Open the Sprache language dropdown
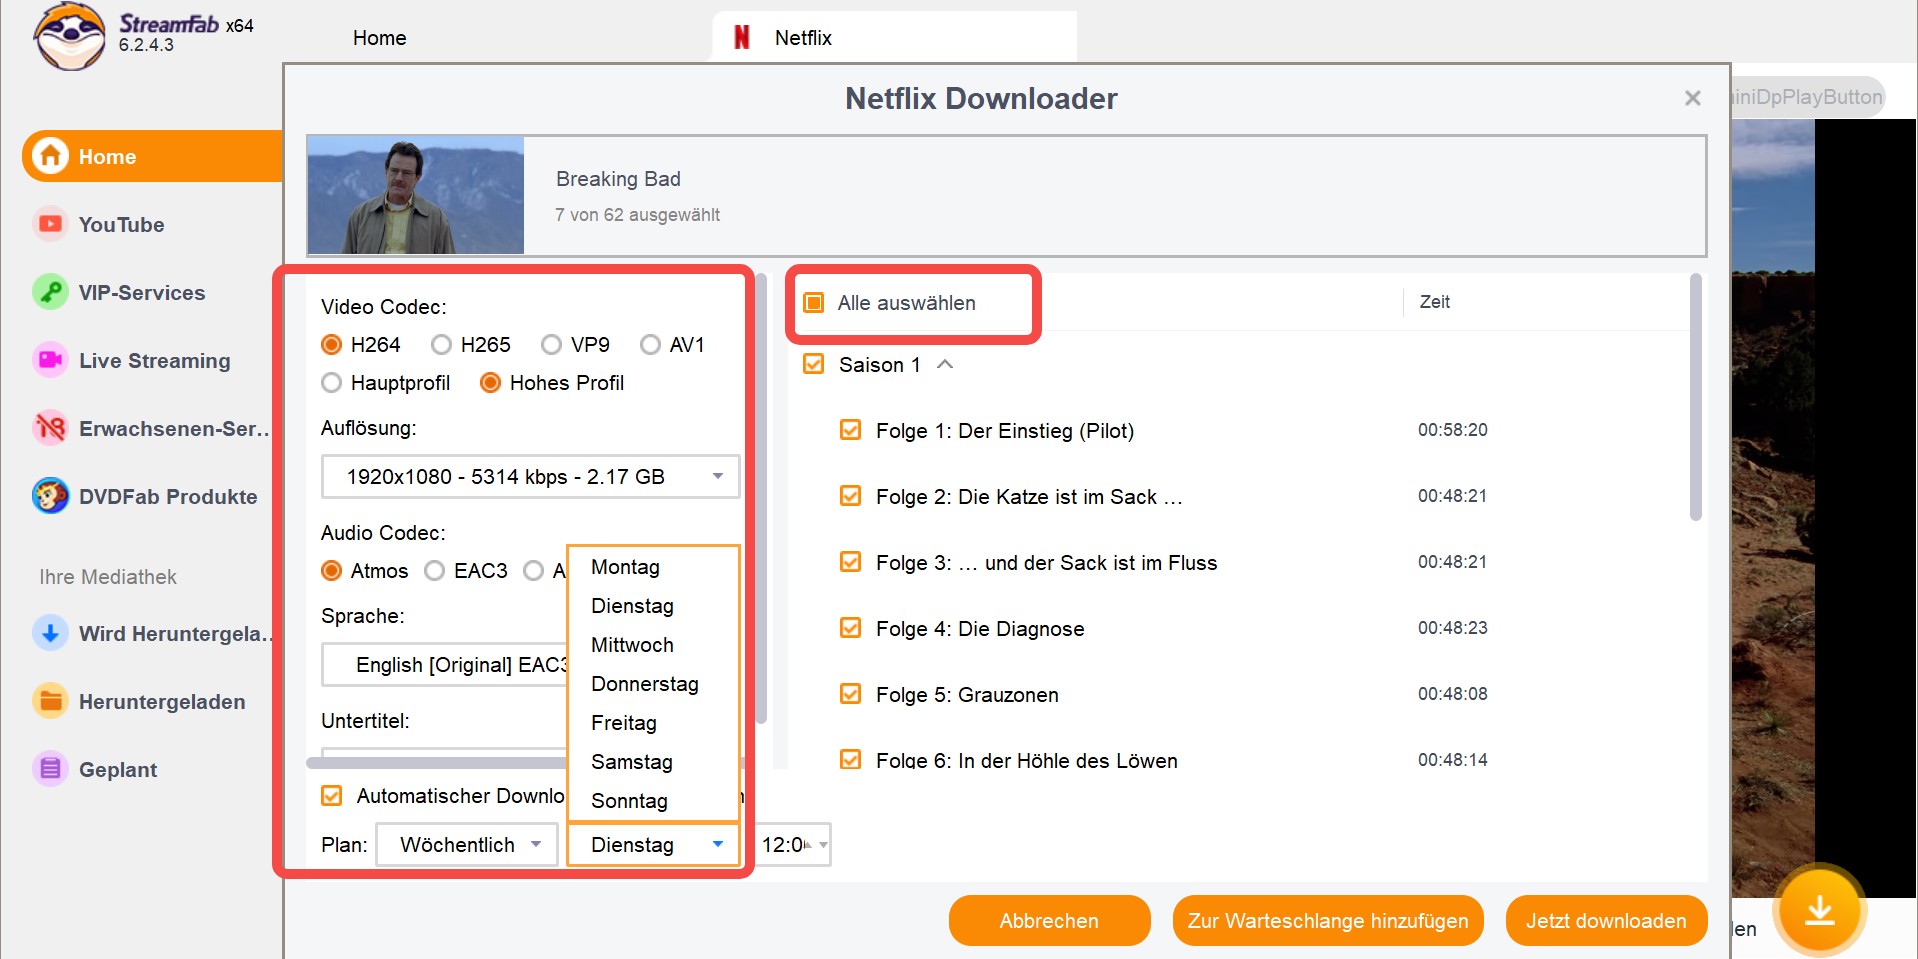This screenshot has height=959, width=1918. click(444, 665)
